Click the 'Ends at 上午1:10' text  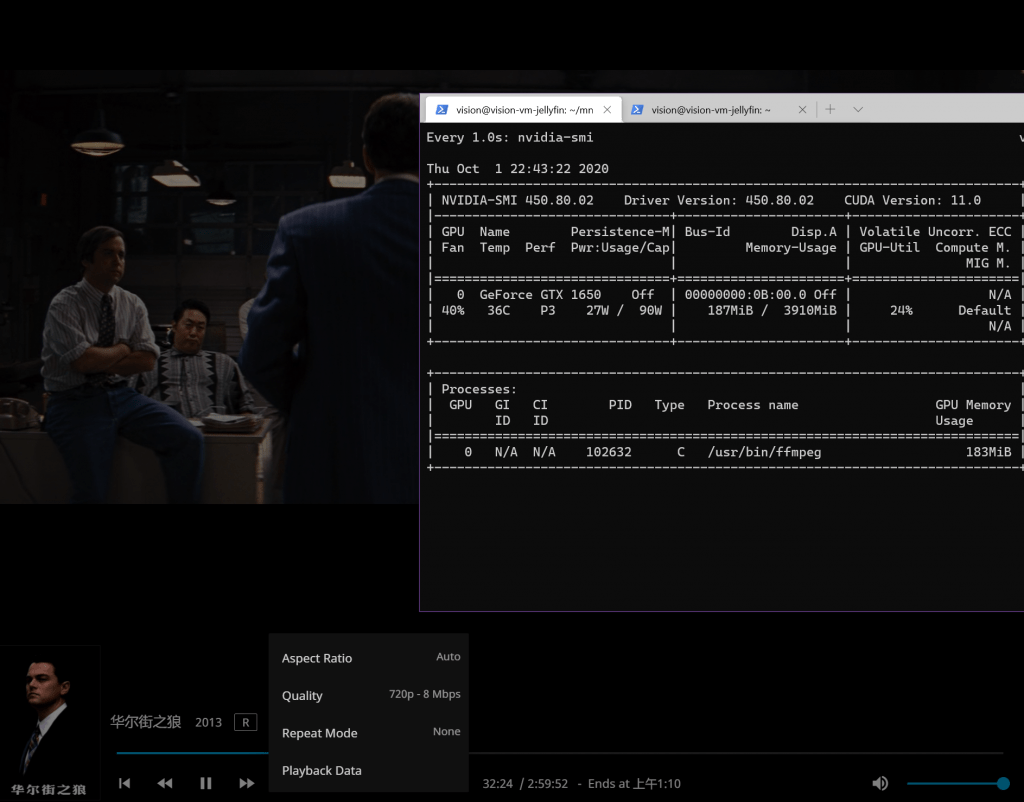tap(634, 784)
